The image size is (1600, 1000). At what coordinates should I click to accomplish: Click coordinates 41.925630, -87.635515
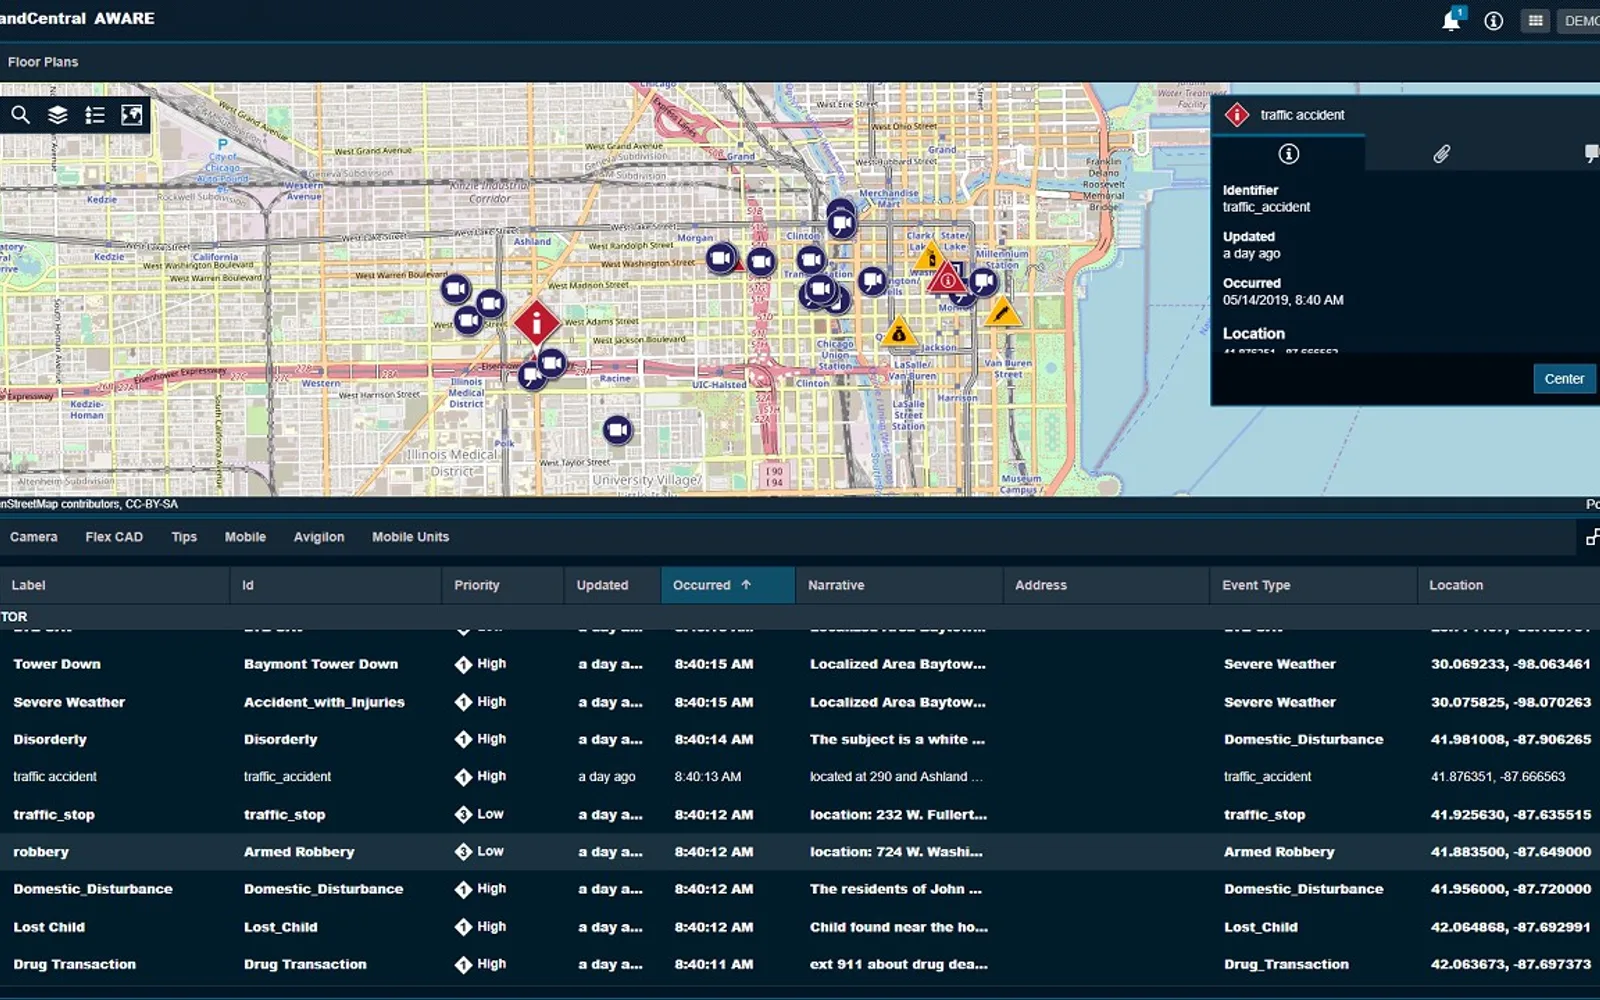click(1510, 815)
